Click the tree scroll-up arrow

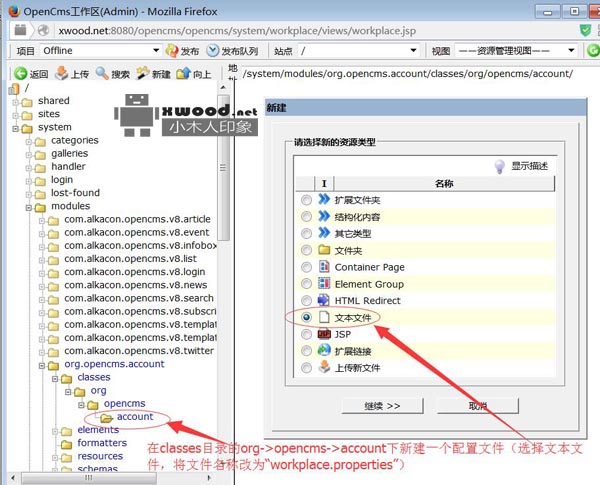point(223,88)
